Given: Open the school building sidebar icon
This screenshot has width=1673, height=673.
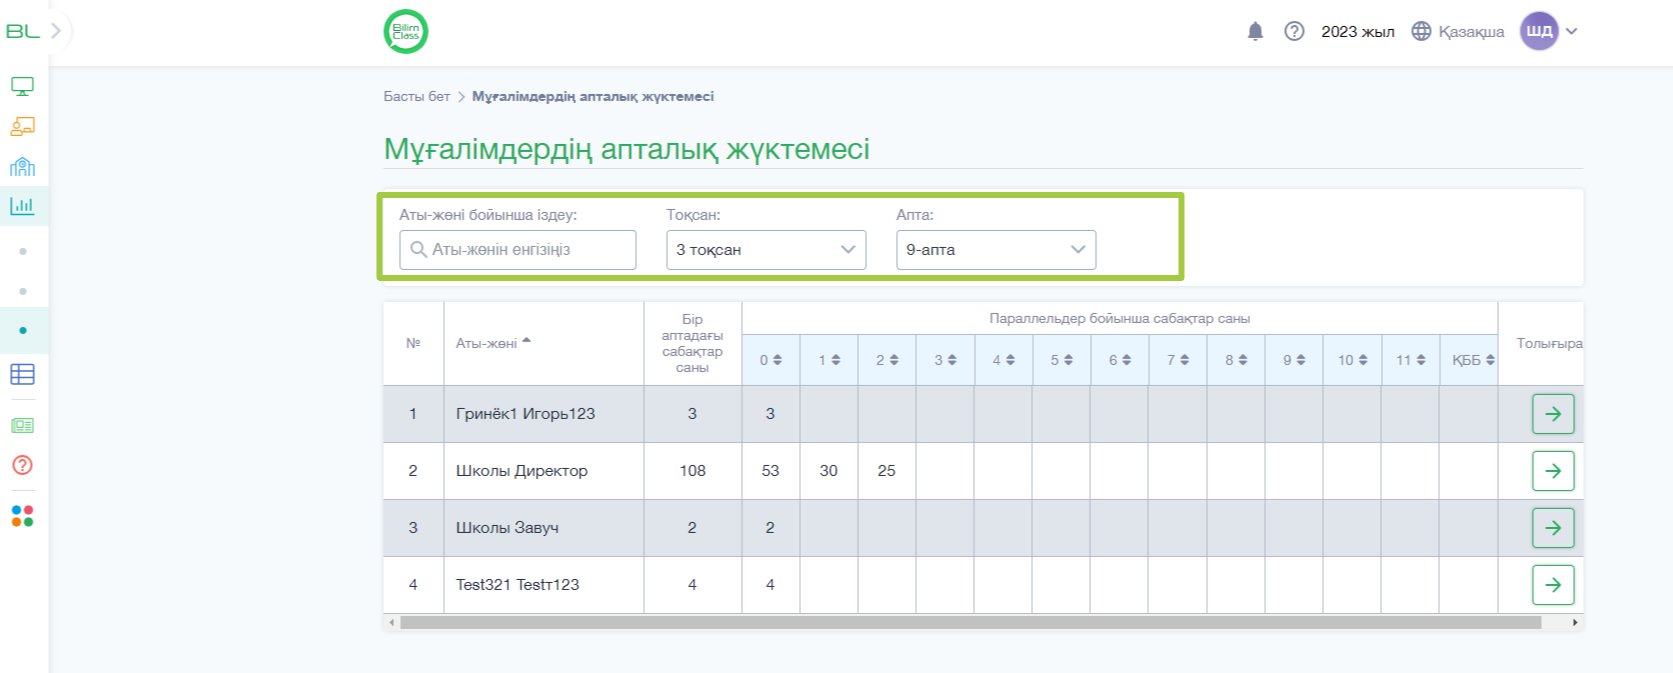Looking at the screenshot, I should (22, 166).
